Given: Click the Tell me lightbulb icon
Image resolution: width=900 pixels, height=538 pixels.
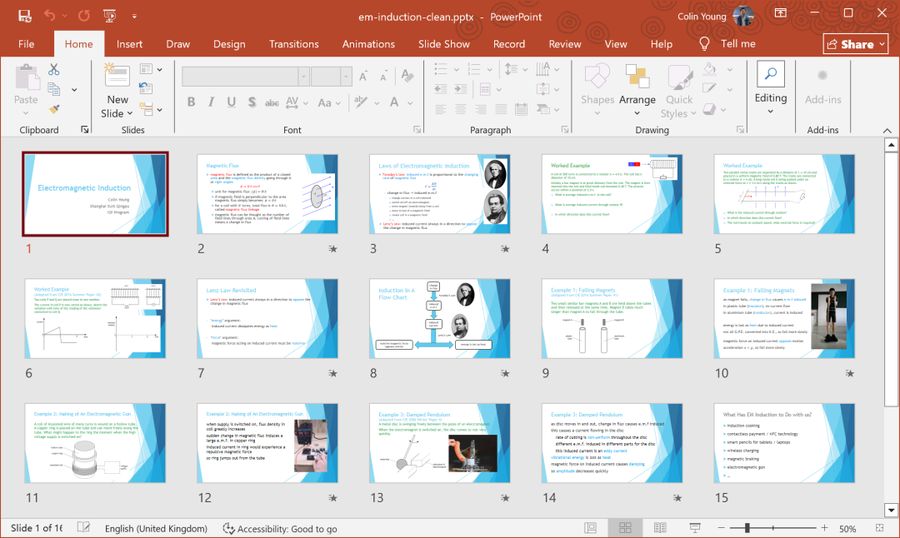Looking at the screenshot, I should click(x=704, y=44).
